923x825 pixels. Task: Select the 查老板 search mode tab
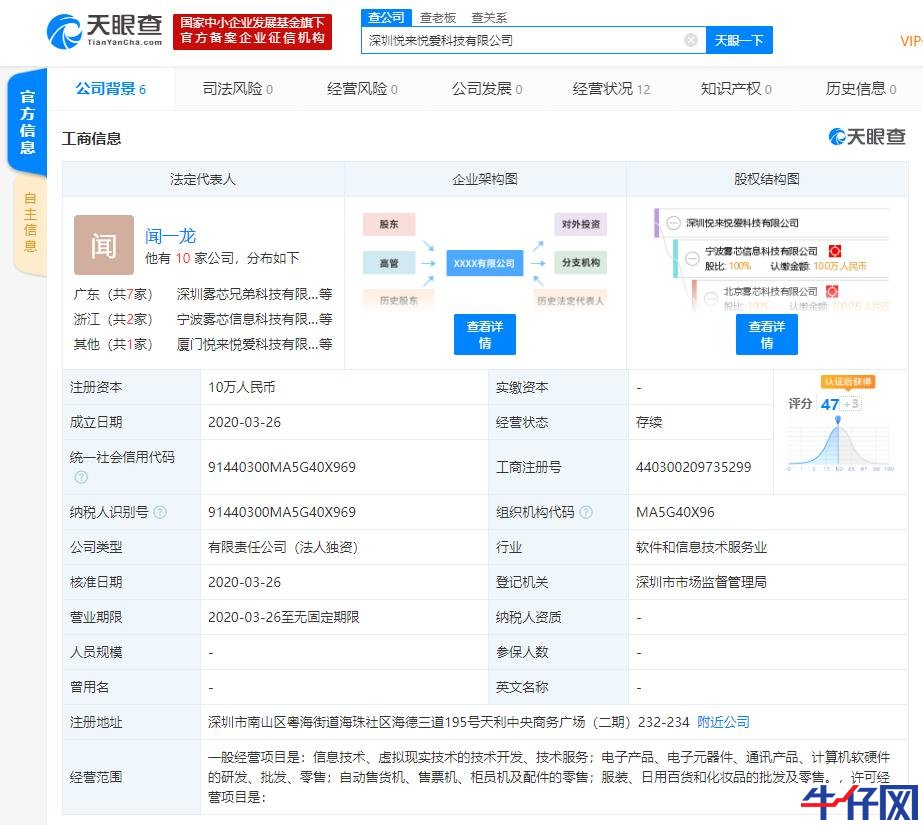(438, 17)
